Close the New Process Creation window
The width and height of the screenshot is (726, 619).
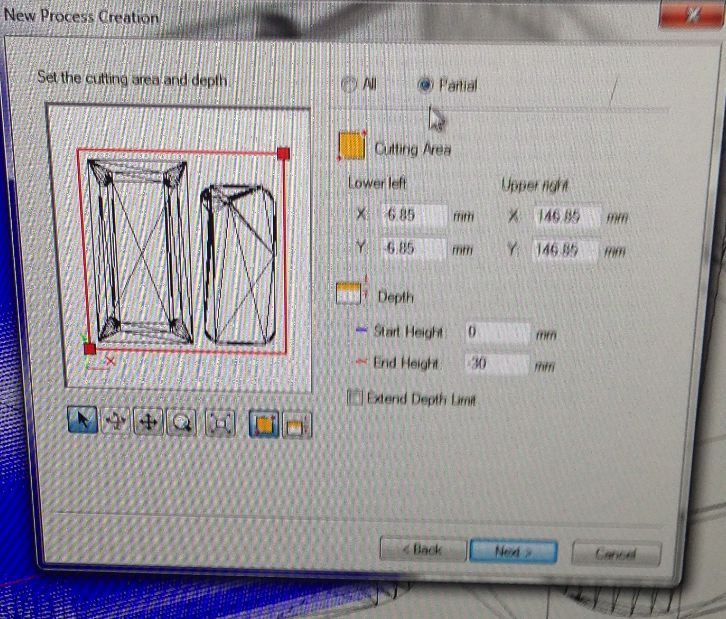click(x=691, y=16)
